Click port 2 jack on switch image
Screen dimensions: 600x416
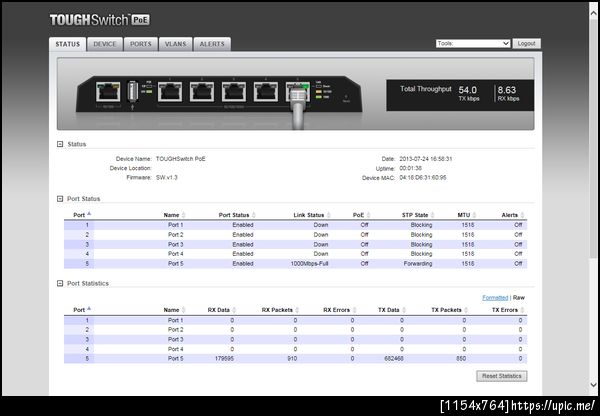click(202, 92)
